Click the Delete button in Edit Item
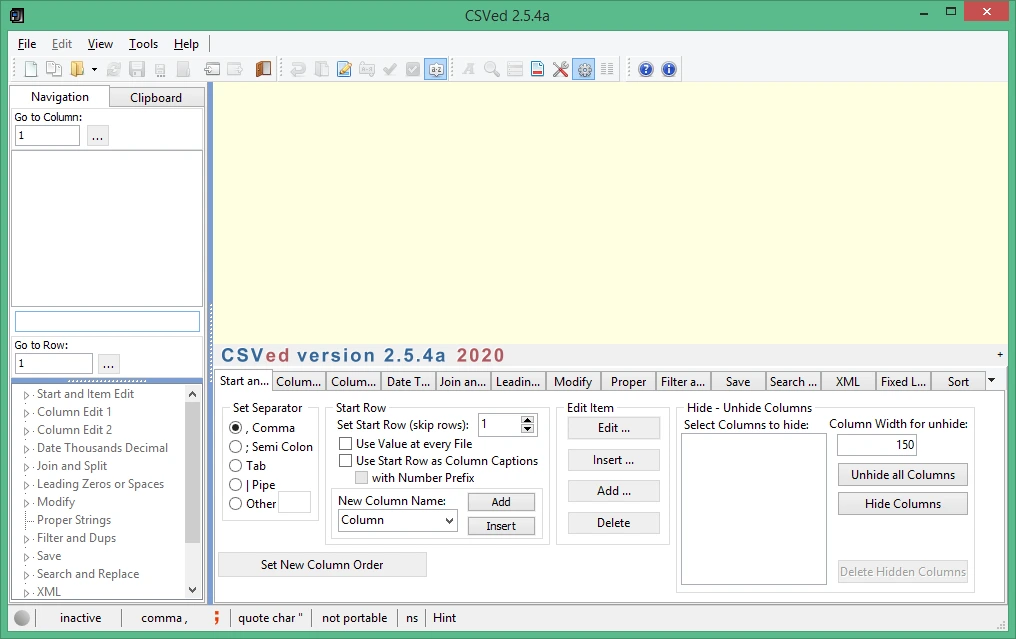This screenshot has height=639, width=1016. [614, 522]
